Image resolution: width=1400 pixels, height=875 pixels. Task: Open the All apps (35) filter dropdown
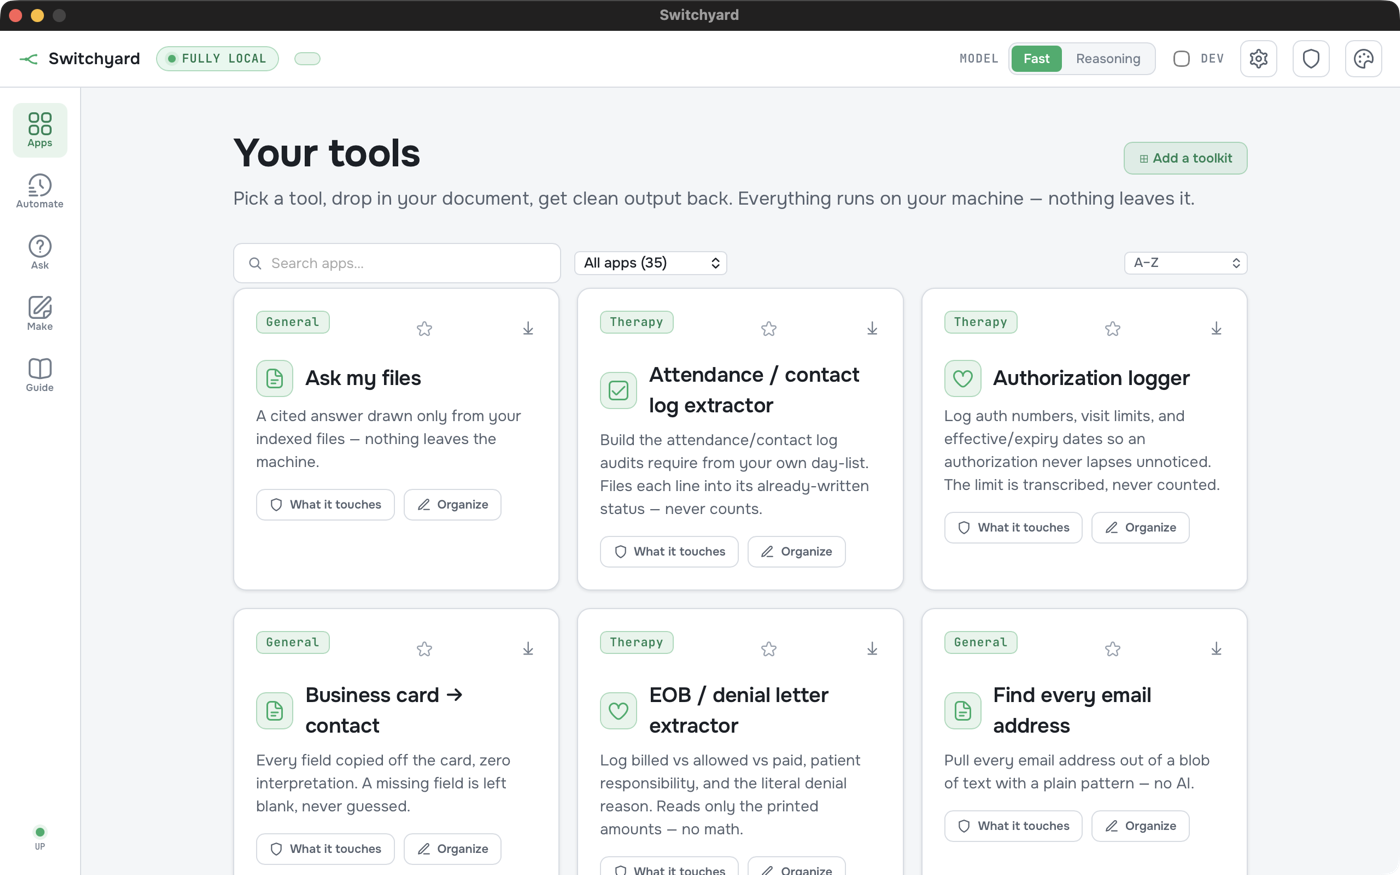651,263
